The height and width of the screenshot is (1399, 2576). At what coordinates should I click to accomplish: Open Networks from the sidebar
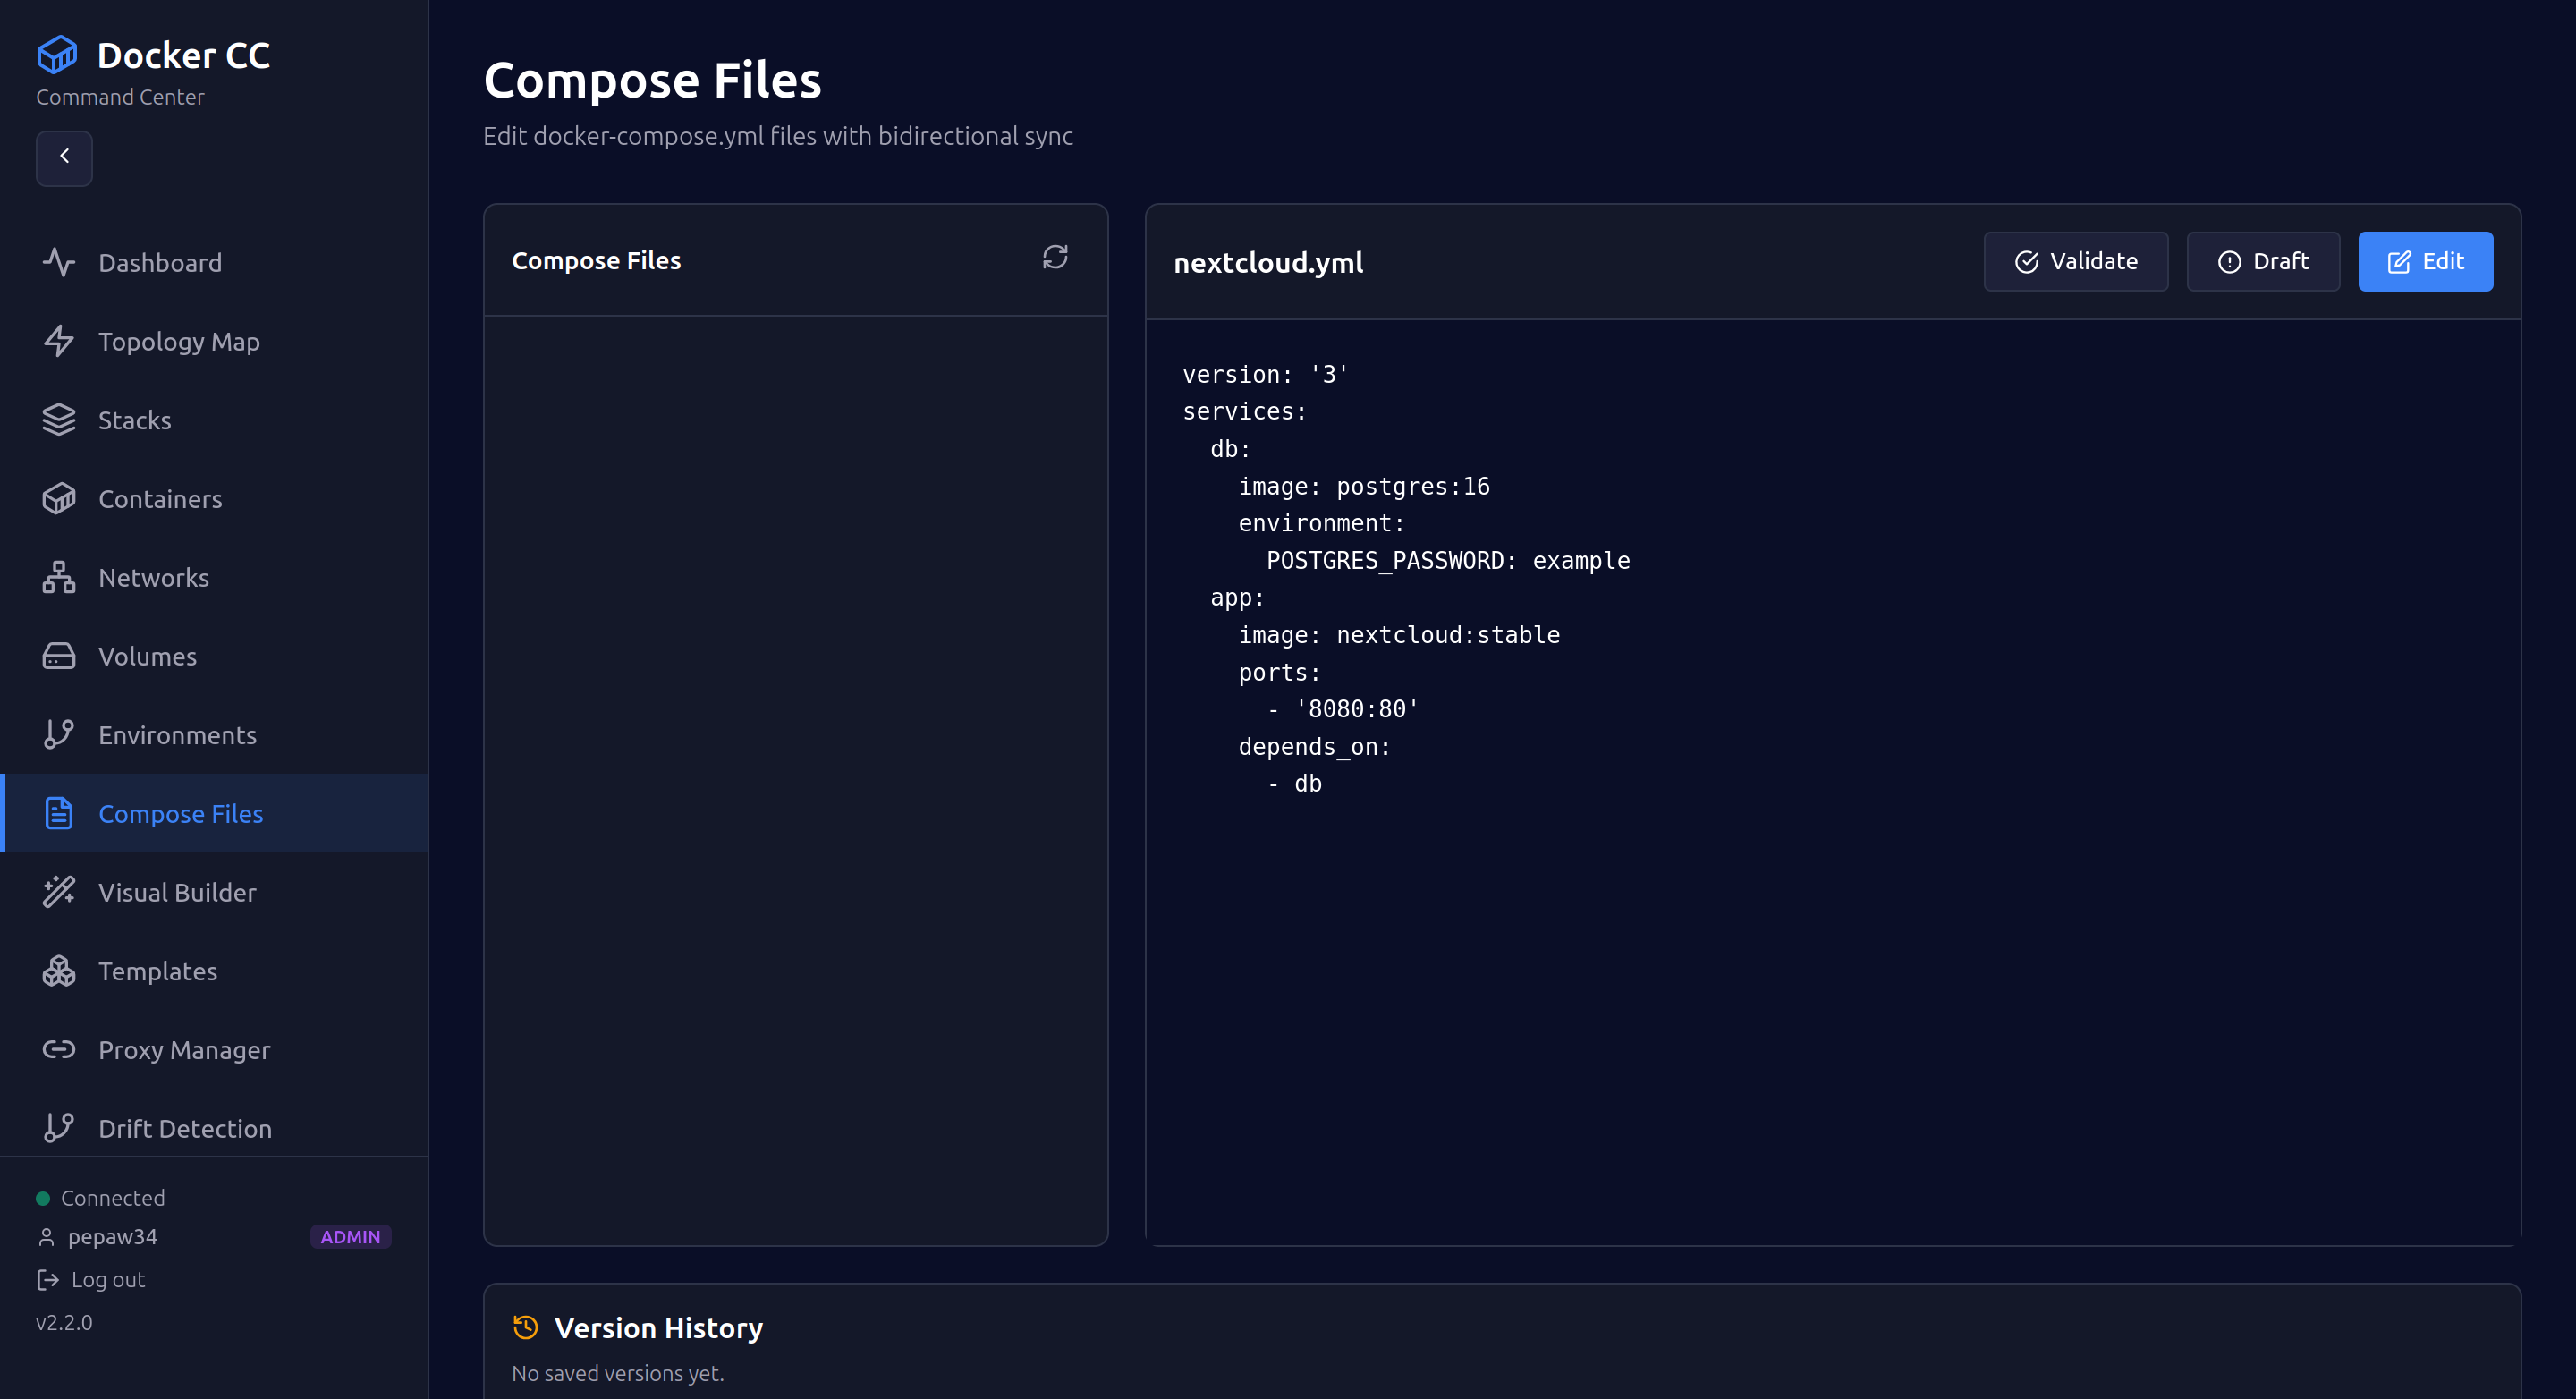pos(153,577)
